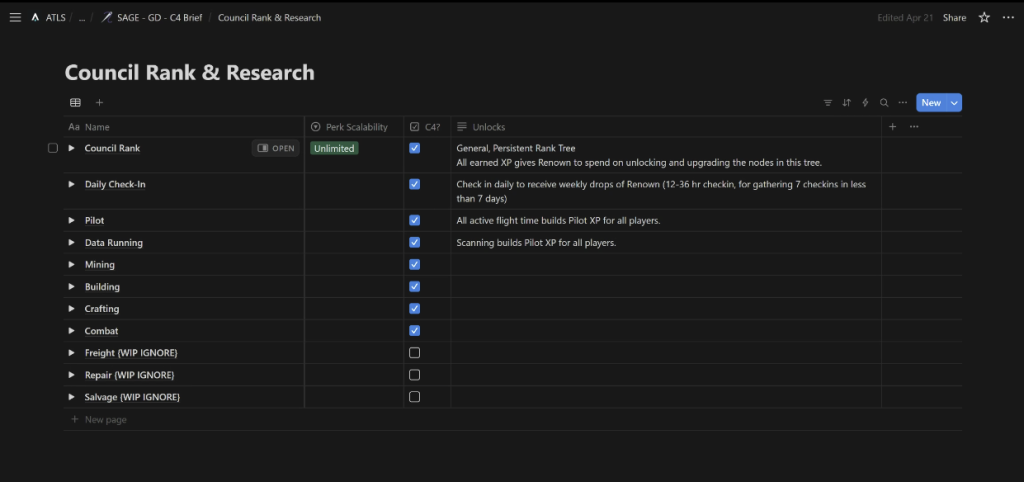
Task: Favorite this page with star icon
Action: pos(984,18)
